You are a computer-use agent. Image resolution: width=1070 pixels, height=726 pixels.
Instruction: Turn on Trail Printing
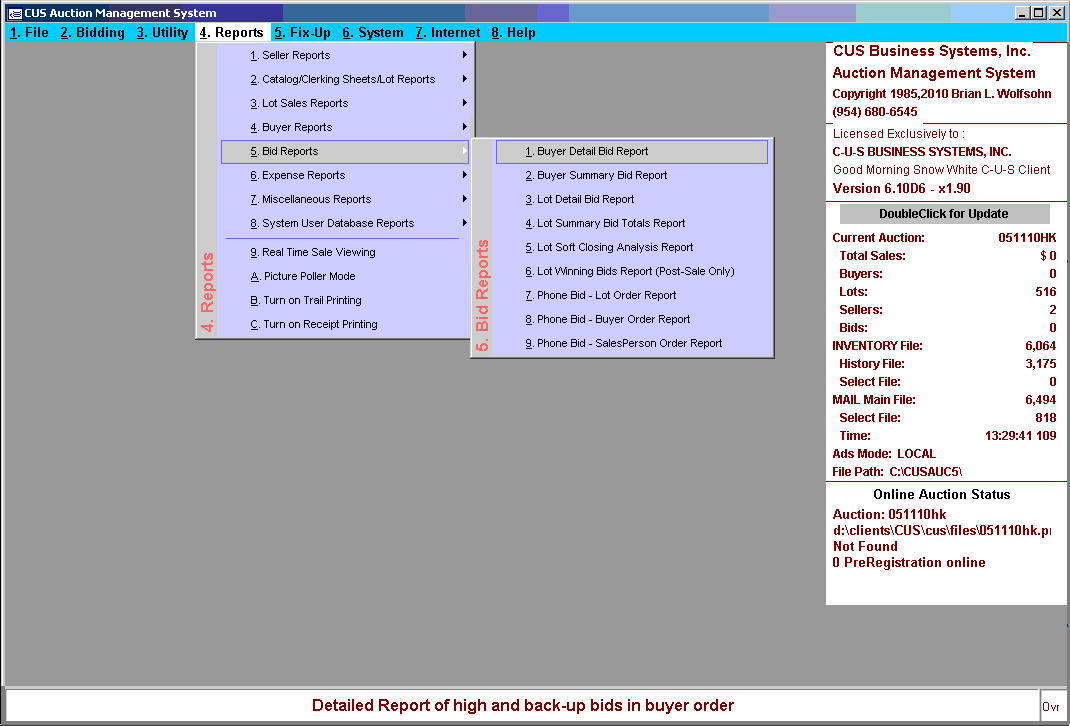[x=345, y=300]
